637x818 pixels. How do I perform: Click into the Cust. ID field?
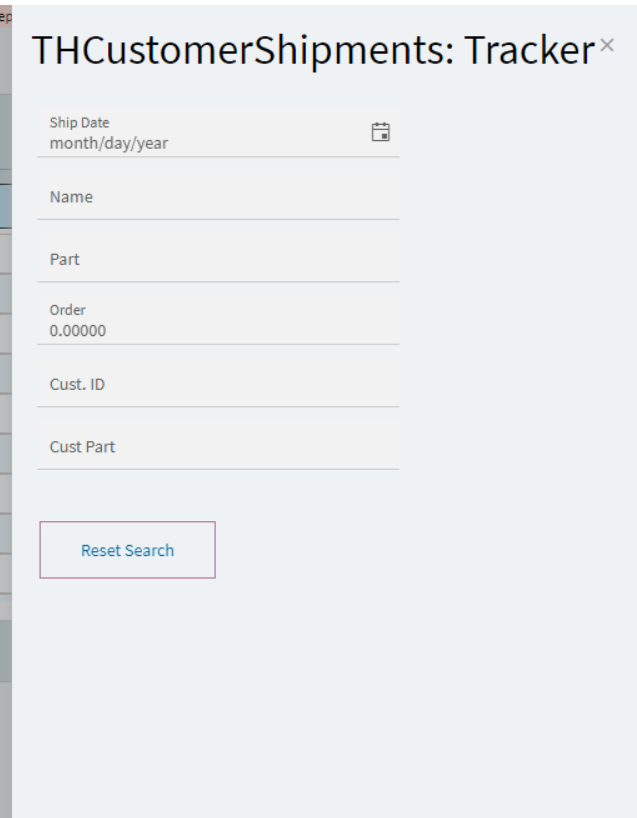(218, 382)
